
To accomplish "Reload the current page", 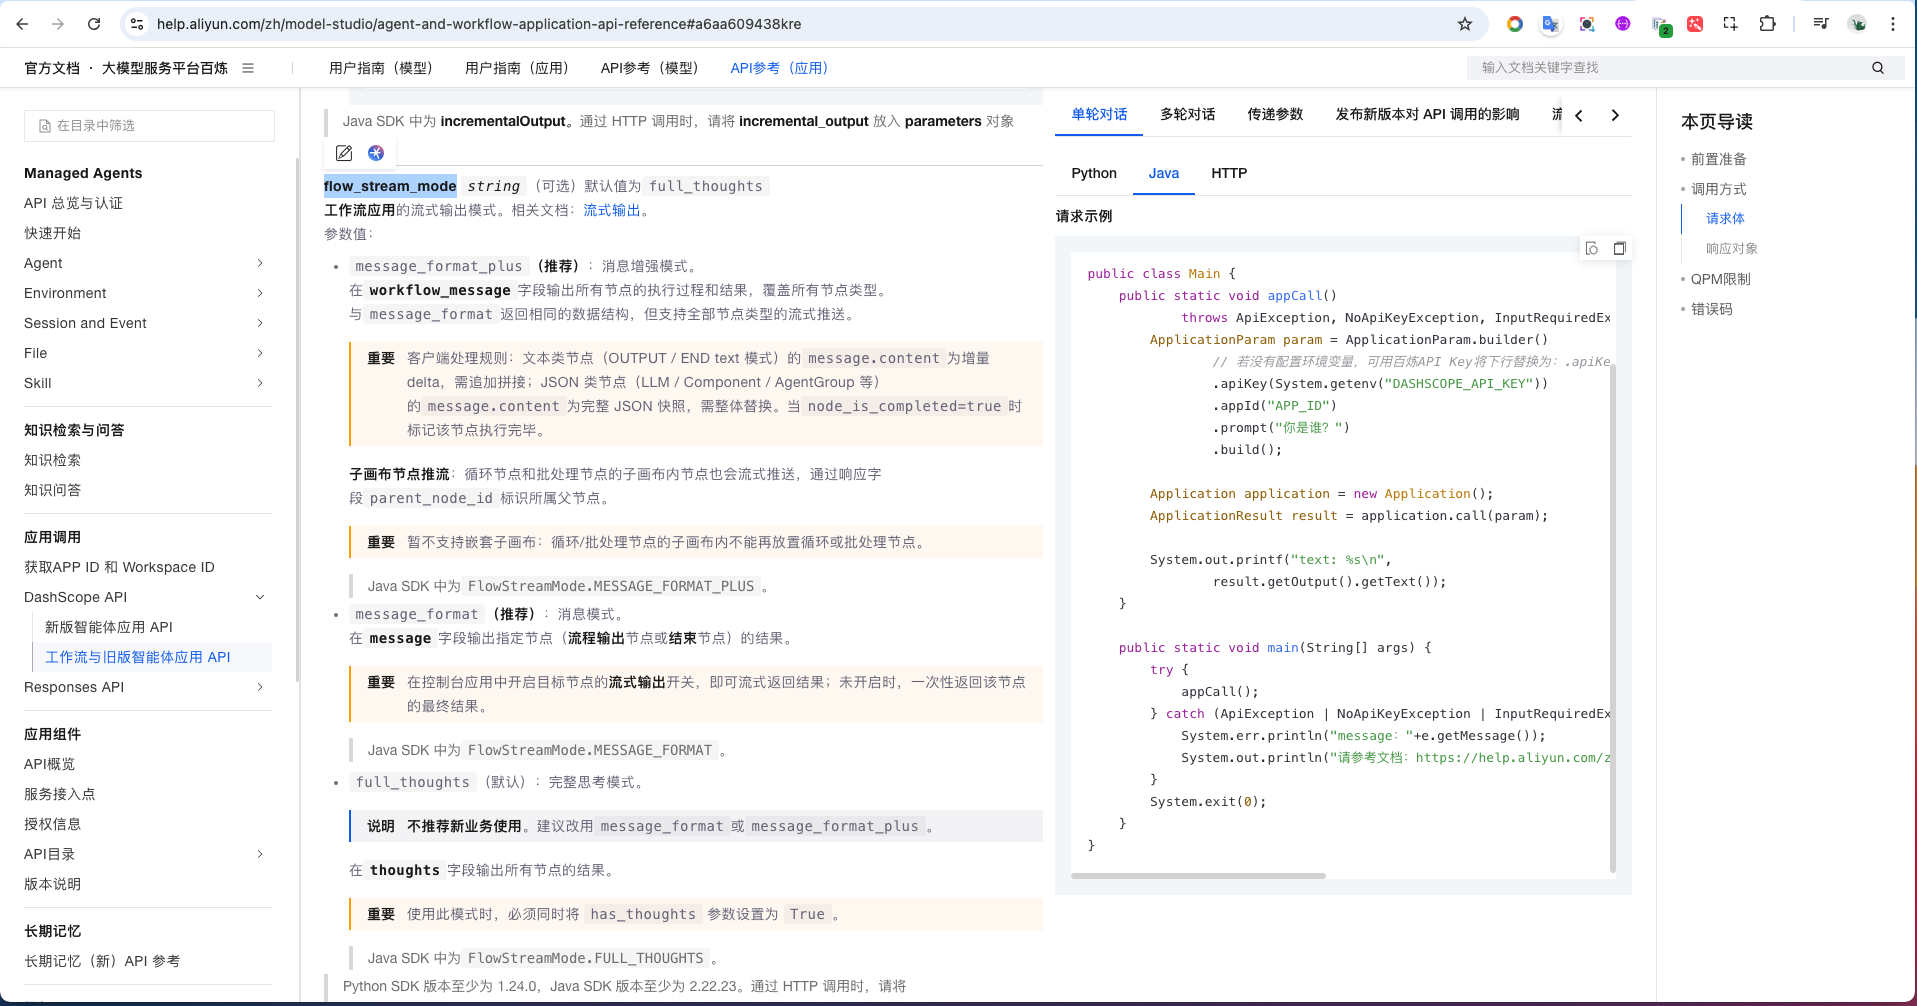I will tap(94, 24).
